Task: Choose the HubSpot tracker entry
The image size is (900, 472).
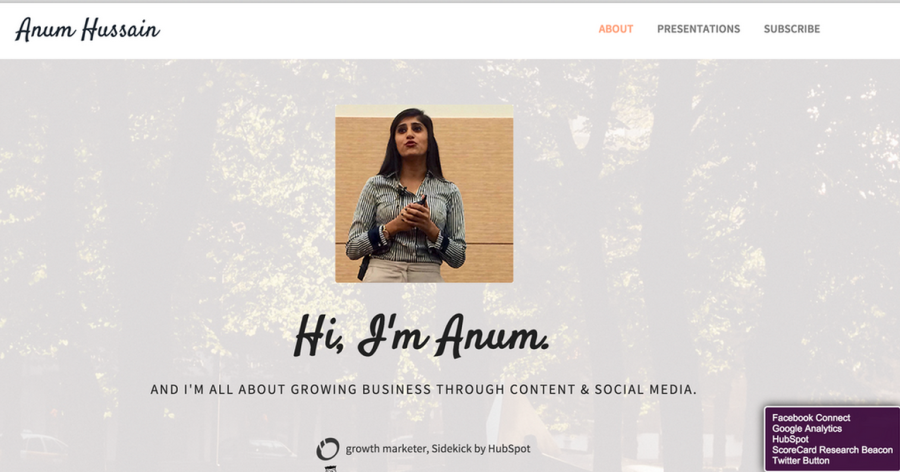Action: click(790, 439)
